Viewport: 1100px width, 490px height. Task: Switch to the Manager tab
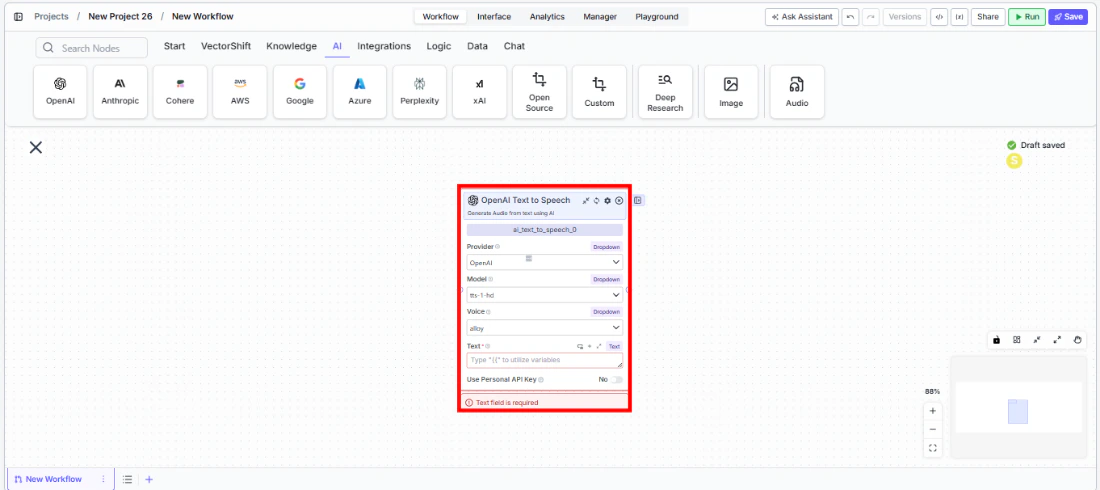tap(600, 17)
